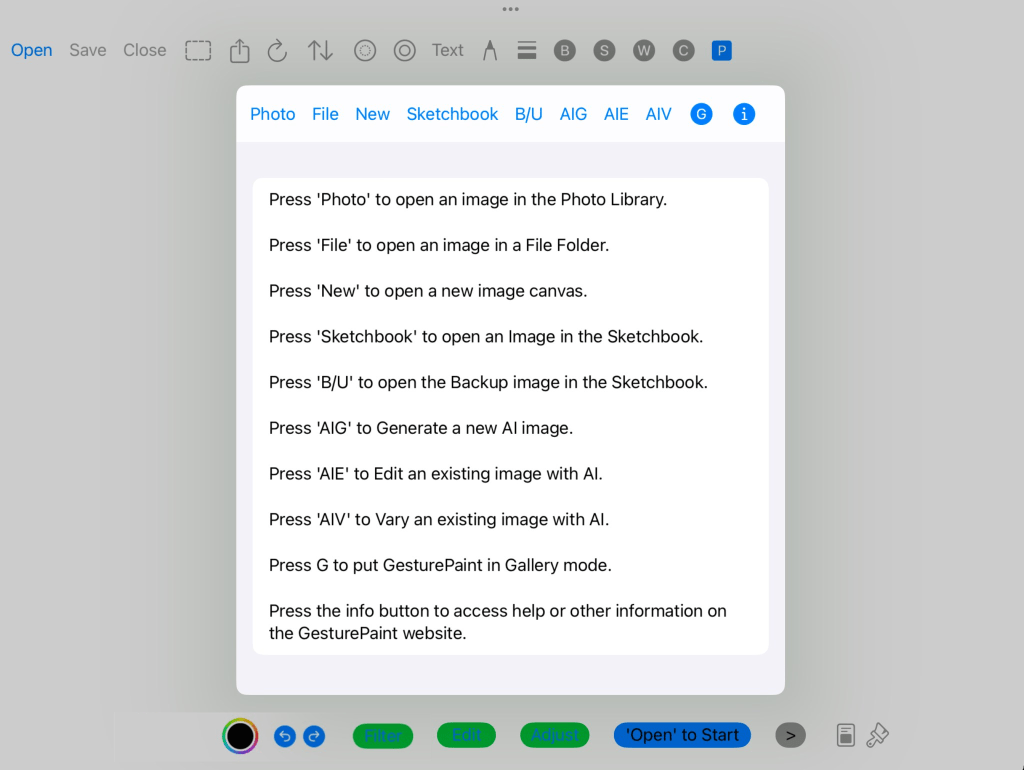The width and height of the screenshot is (1024, 770).
Task: Click the 'Open' to Start button
Action: (x=682, y=736)
